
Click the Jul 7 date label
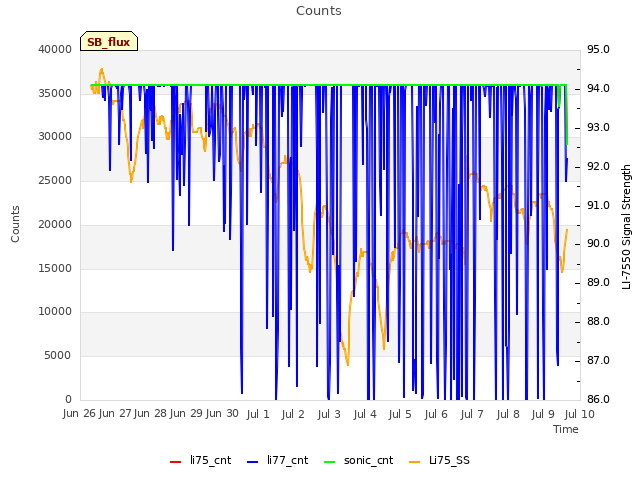[x=472, y=414]
